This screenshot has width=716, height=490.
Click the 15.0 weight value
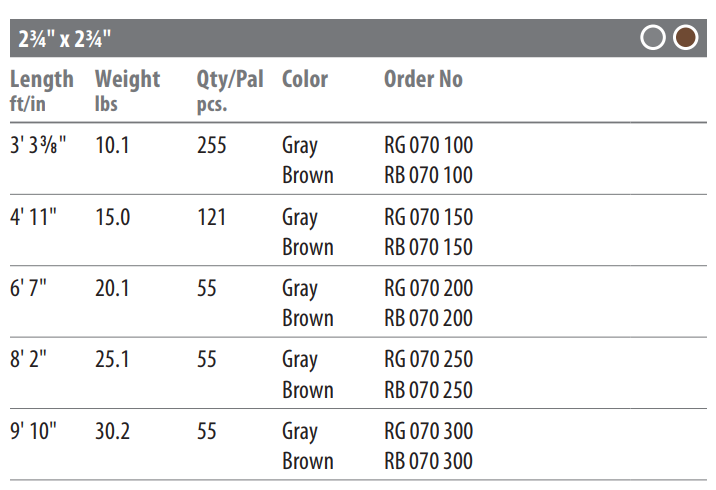pyautogui.click(x=113, y=217)
